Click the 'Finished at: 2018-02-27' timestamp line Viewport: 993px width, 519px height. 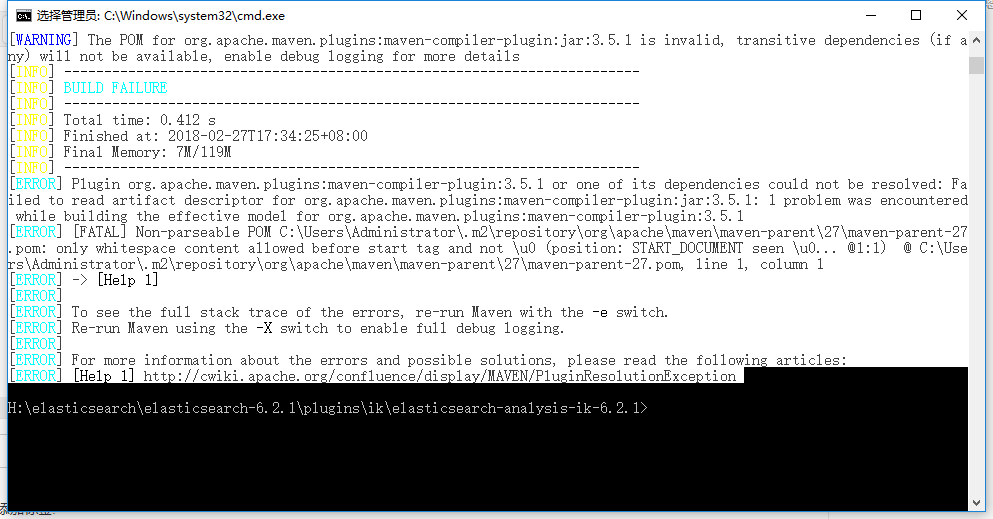coord(215,136)
